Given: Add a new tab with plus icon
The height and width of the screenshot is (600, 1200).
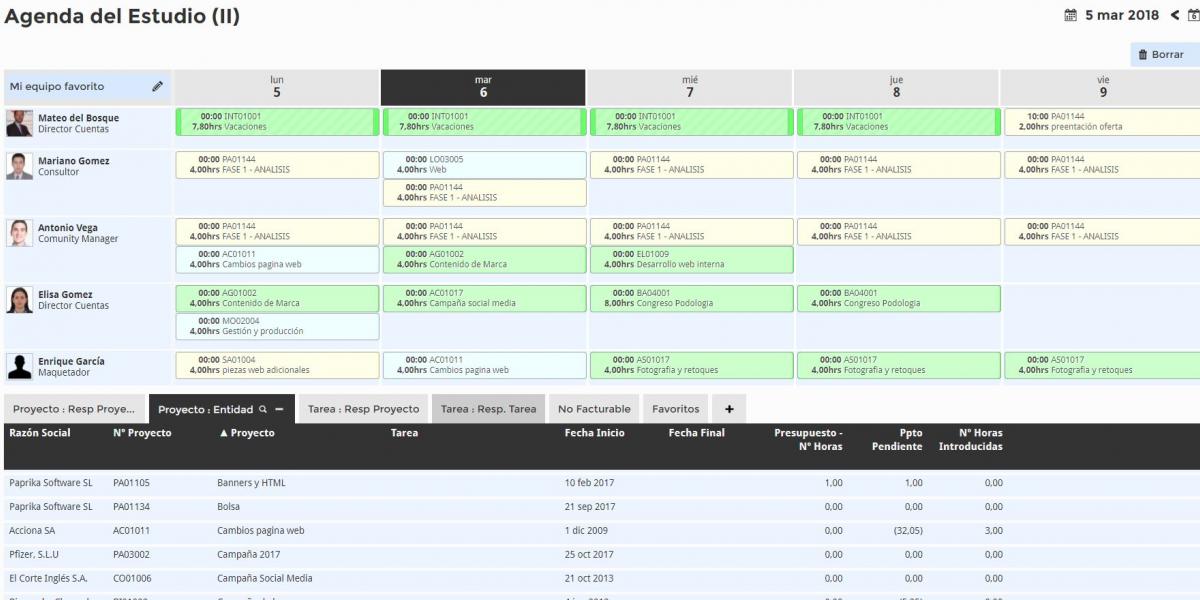Looking at the screenshot, I should [x=729, y=409].
